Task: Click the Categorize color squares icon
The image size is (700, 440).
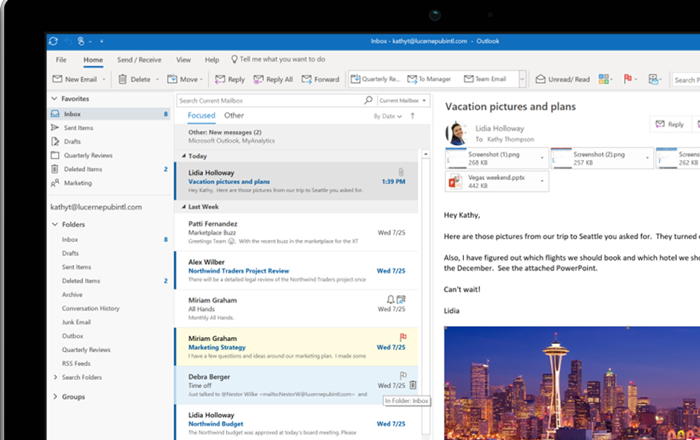Action: pyautogui.click(x=604, y=79)
